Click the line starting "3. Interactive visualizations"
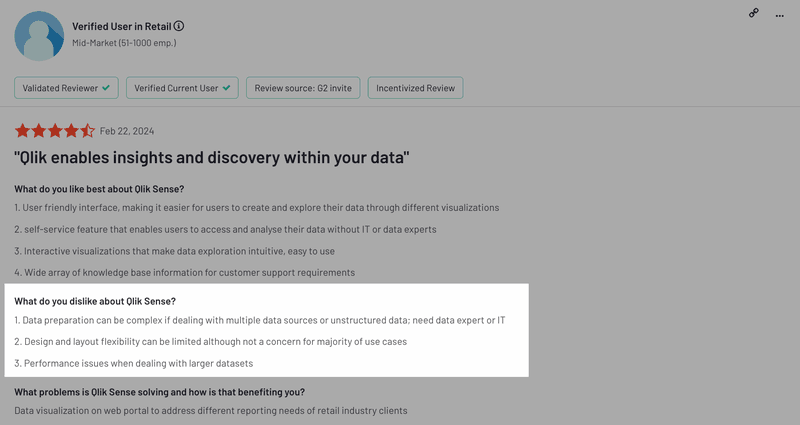The height and width of the screenshot is (425, 800). 174,251
